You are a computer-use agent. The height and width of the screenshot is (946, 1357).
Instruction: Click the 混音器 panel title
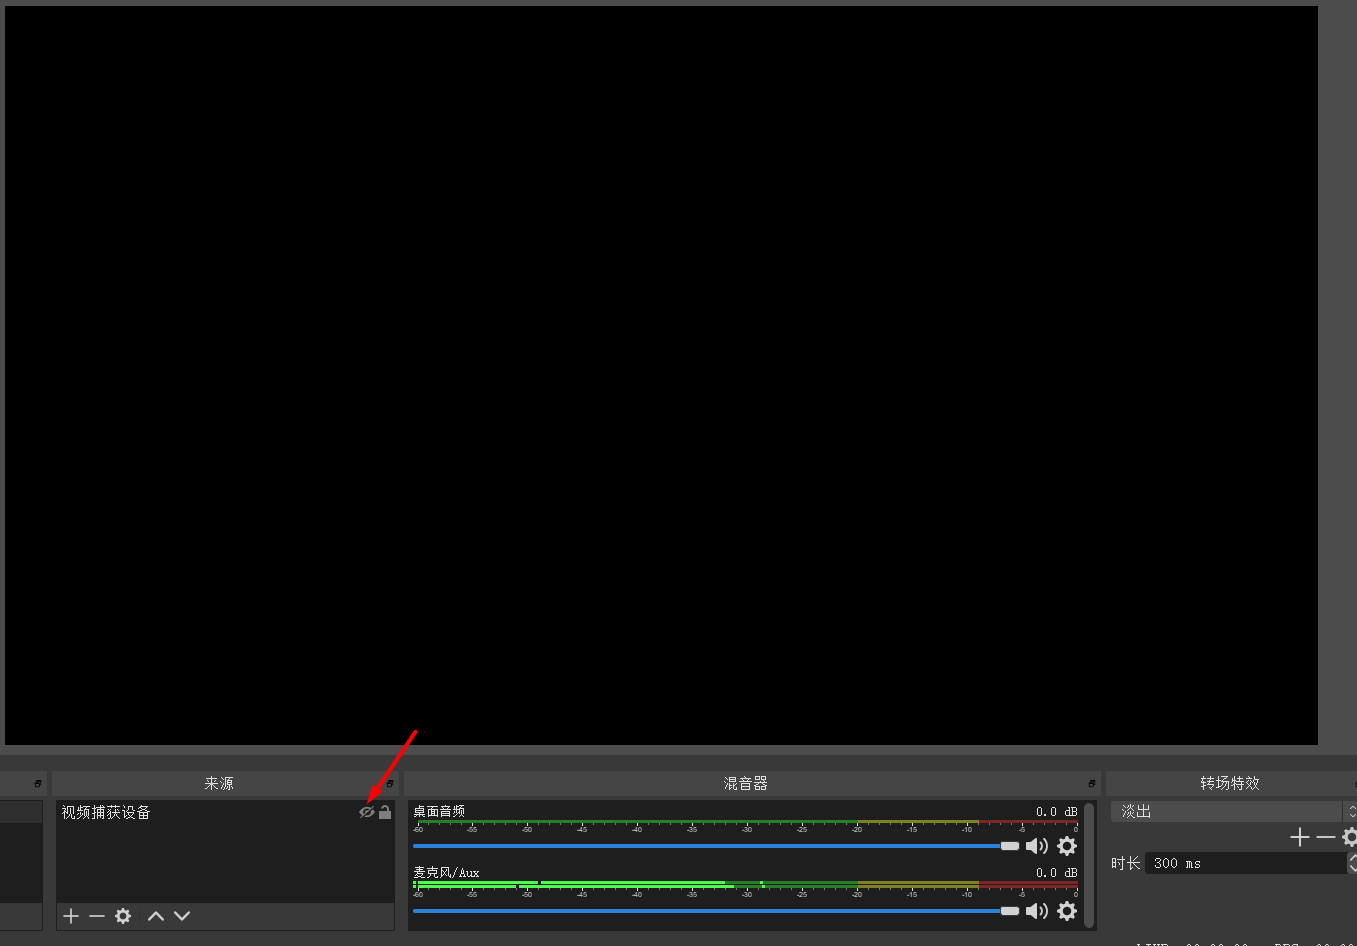coord(746,783)
